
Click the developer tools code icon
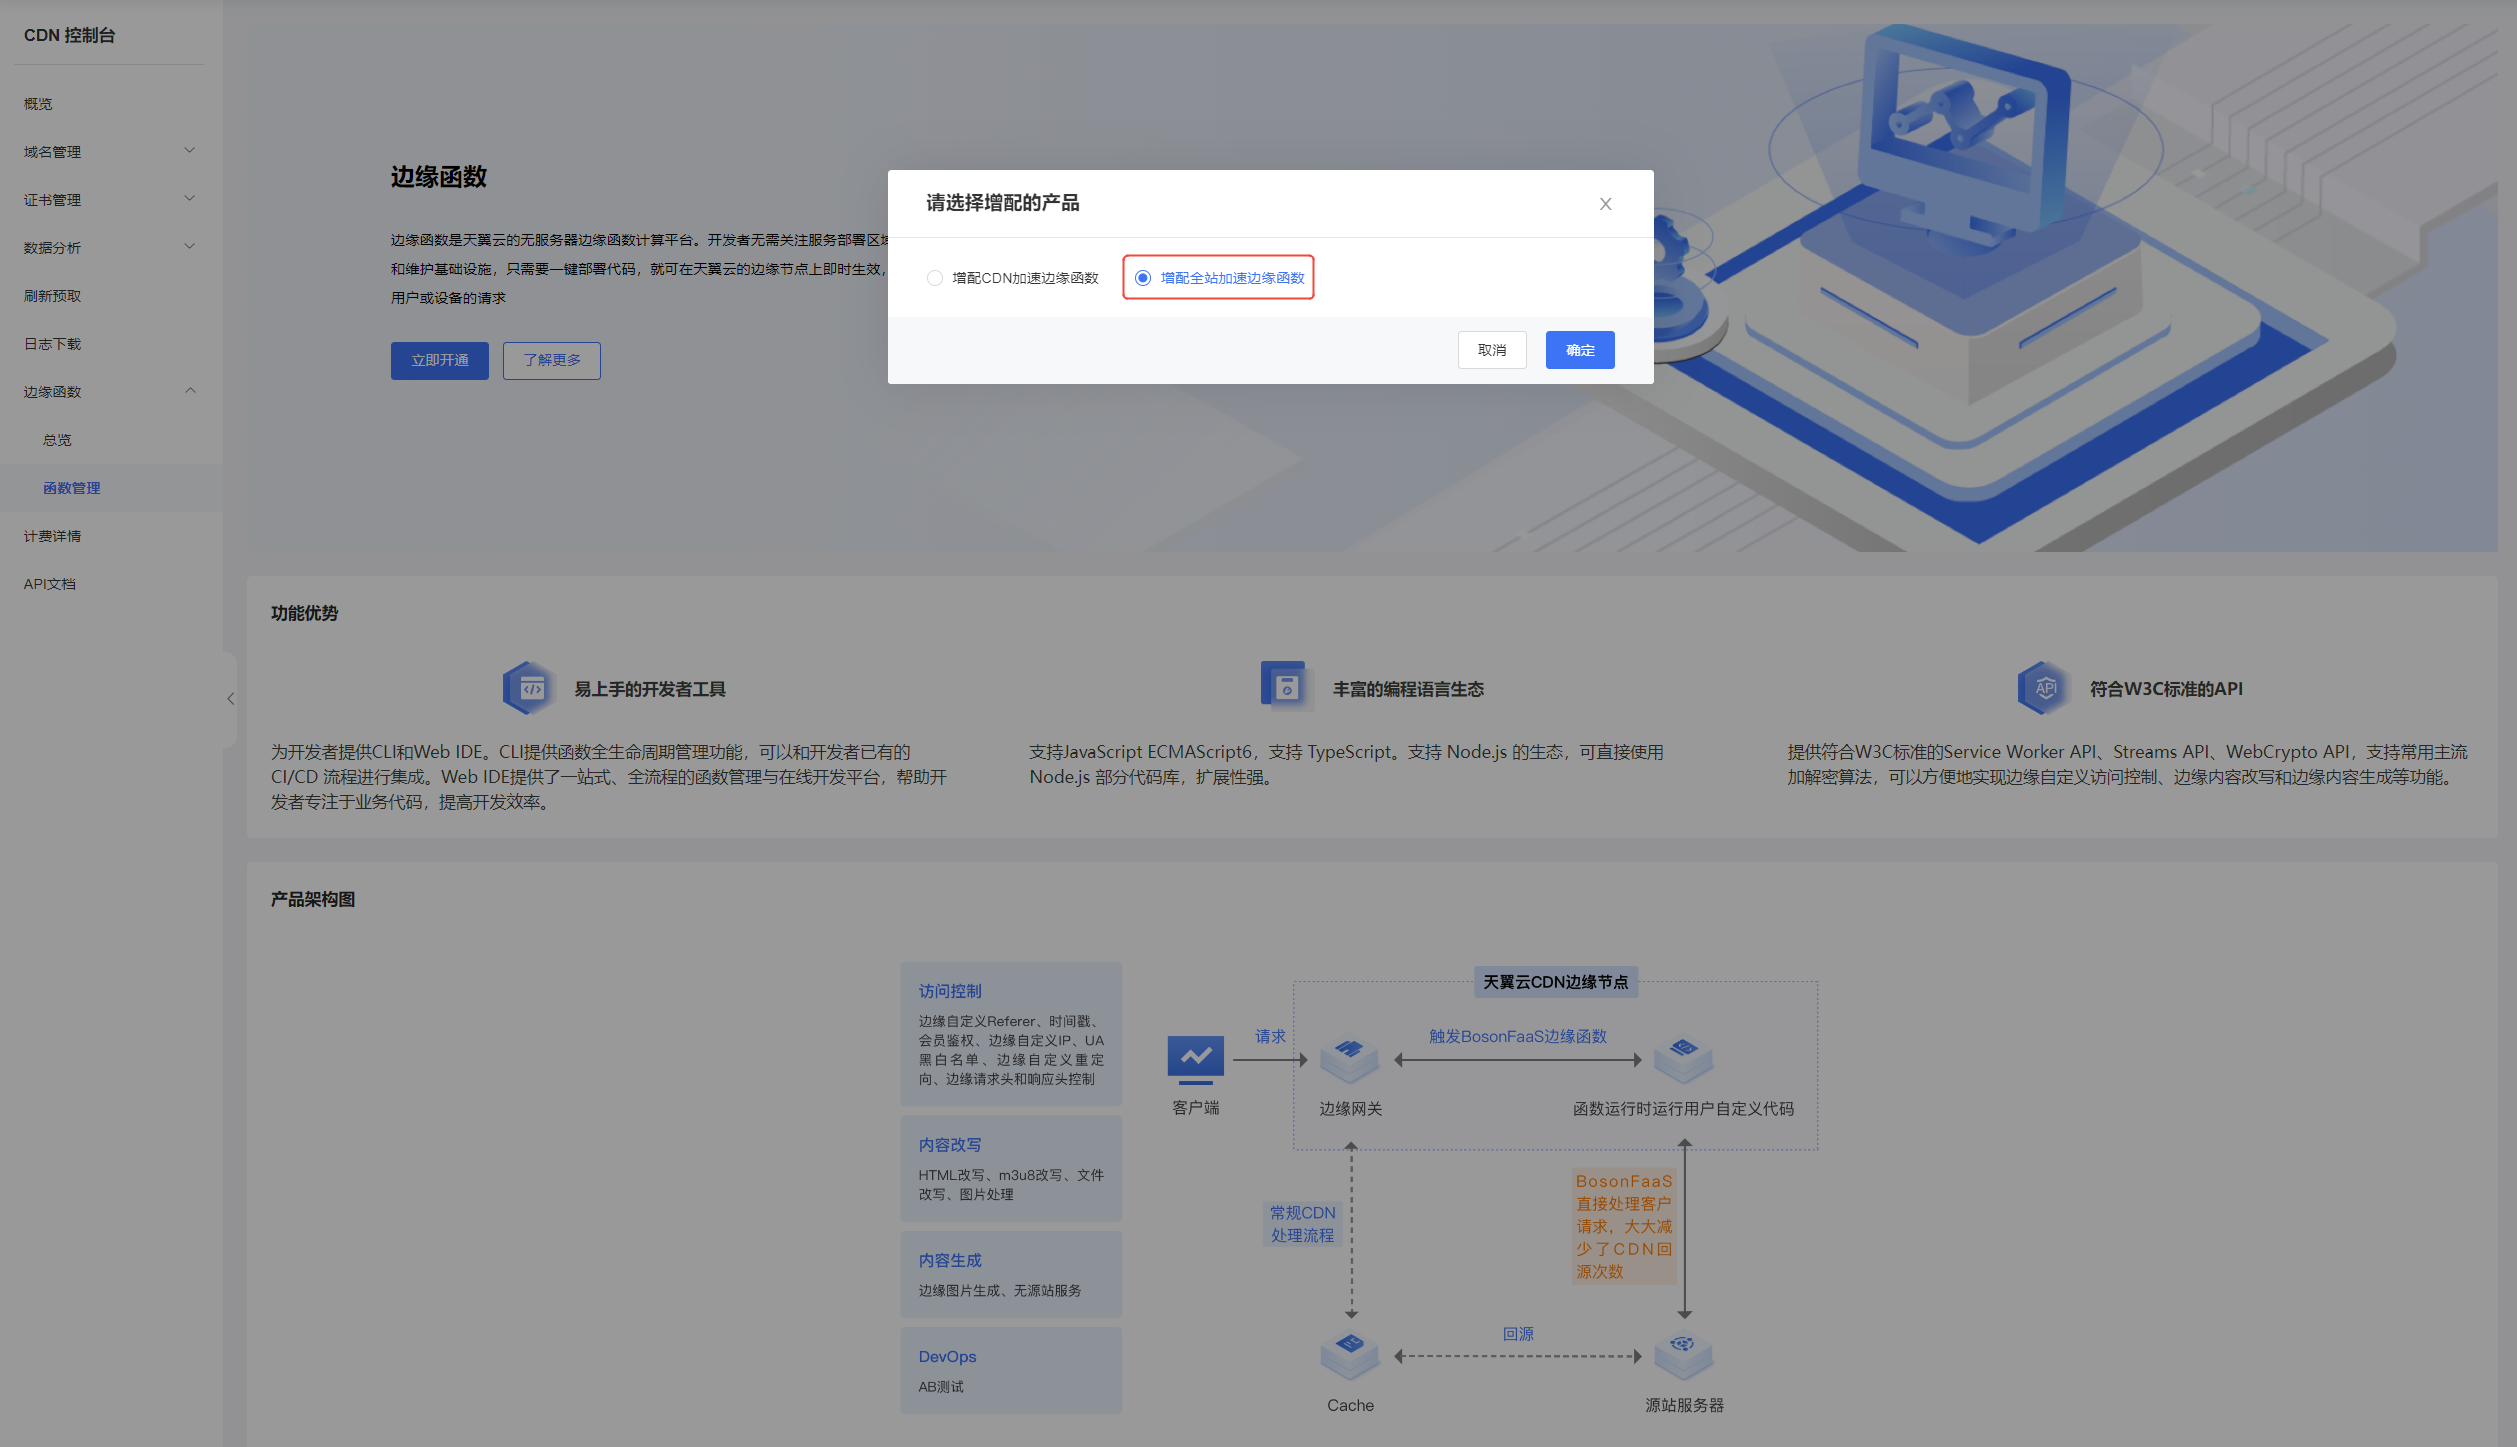coord(529,688)
